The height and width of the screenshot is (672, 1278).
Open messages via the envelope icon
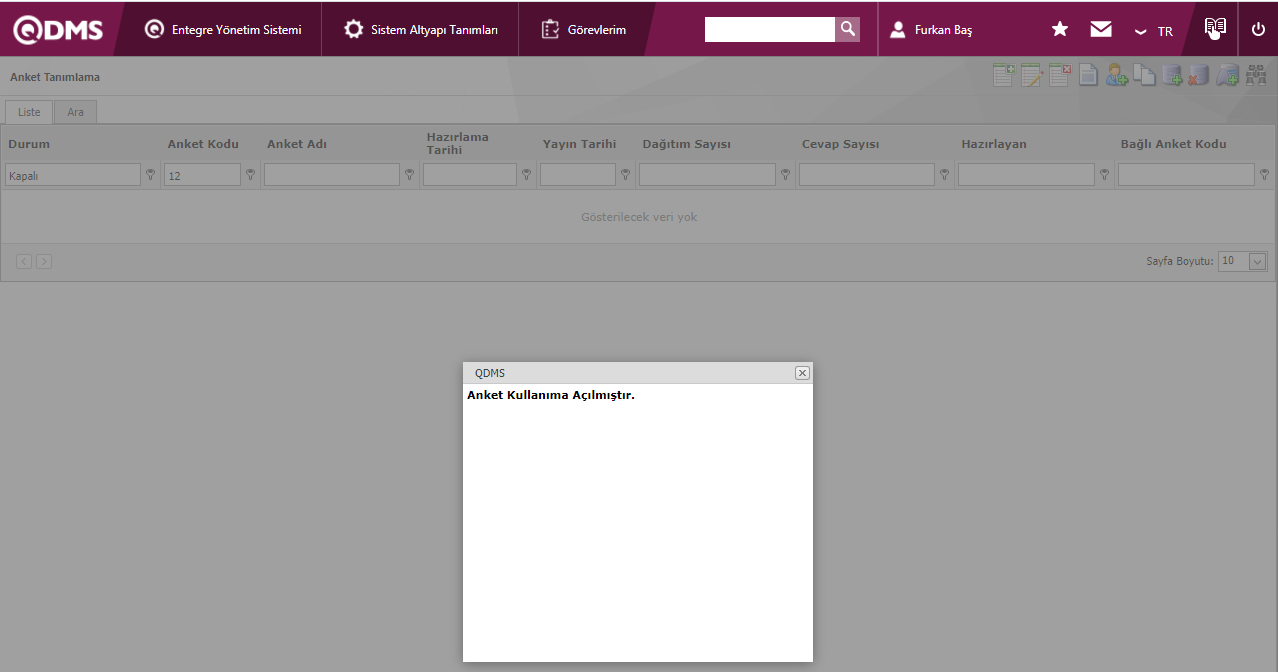click(x=1101, y=30)
